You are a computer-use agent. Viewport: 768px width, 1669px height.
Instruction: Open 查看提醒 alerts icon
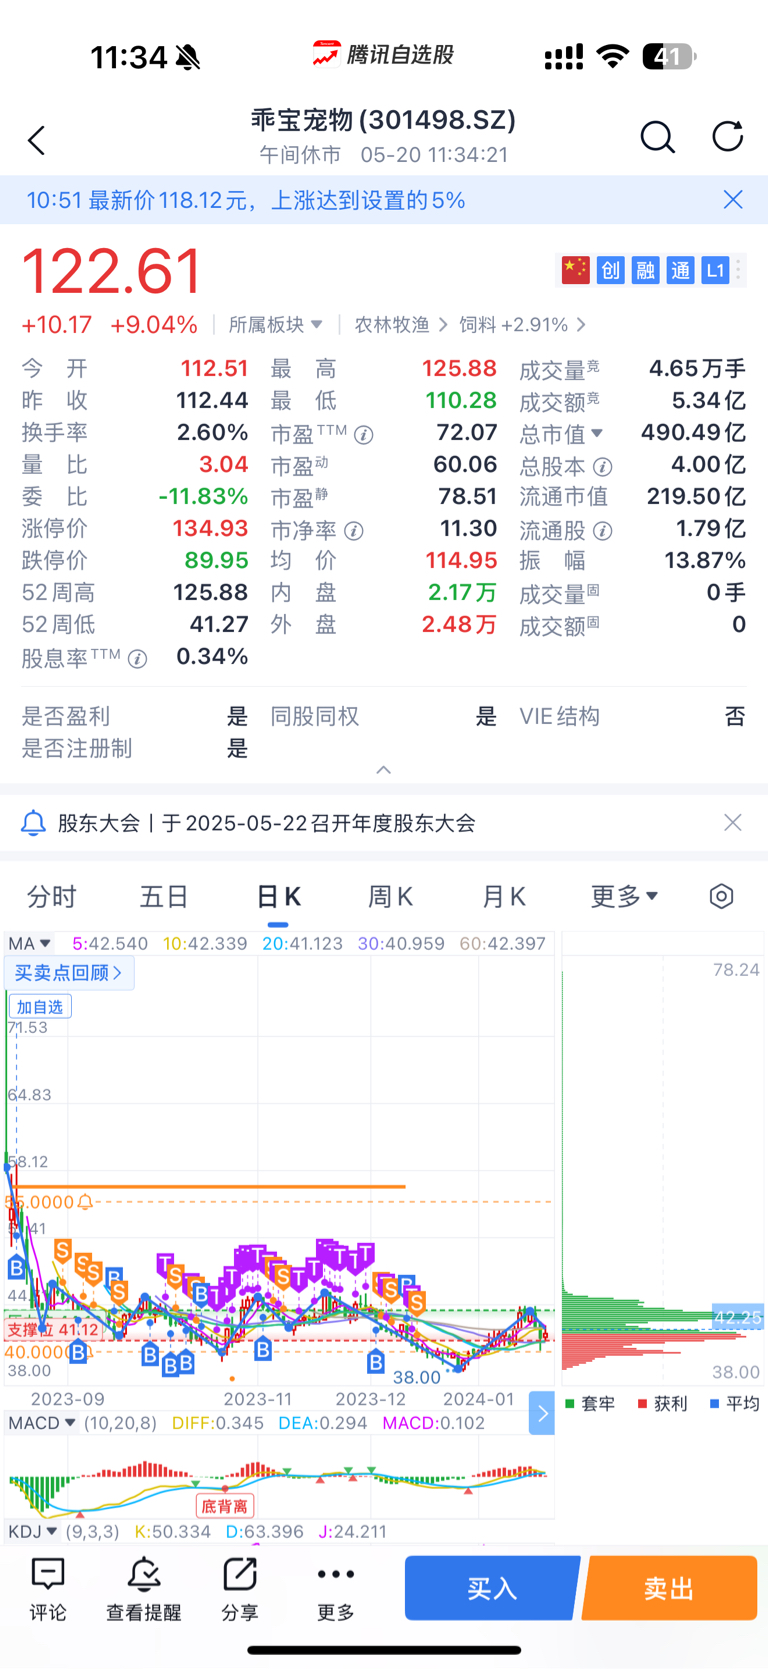point(144,1589)
